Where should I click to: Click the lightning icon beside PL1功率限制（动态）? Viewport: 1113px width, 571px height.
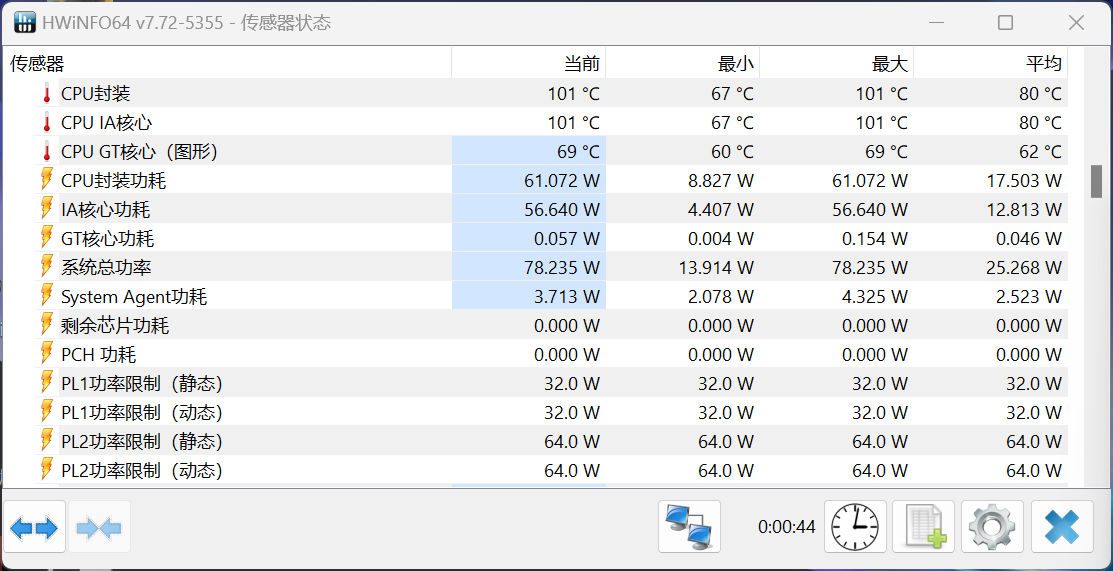(47, 412)
